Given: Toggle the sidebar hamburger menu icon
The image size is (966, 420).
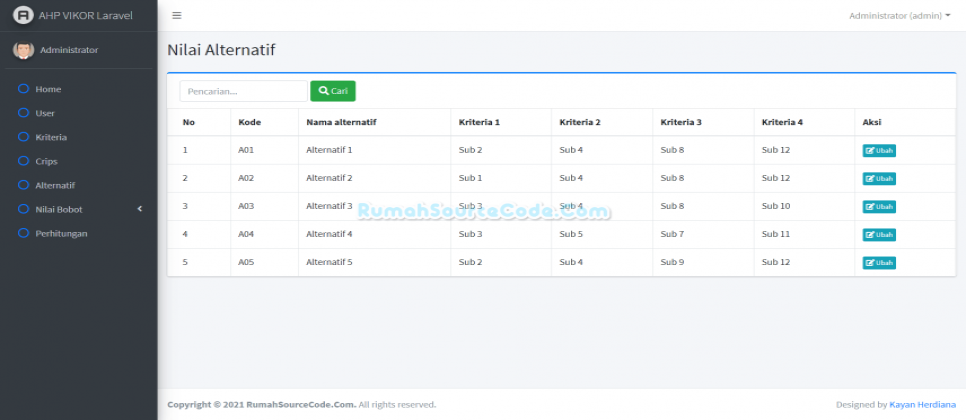Looking at the screenshot, I should pos(177,15).
